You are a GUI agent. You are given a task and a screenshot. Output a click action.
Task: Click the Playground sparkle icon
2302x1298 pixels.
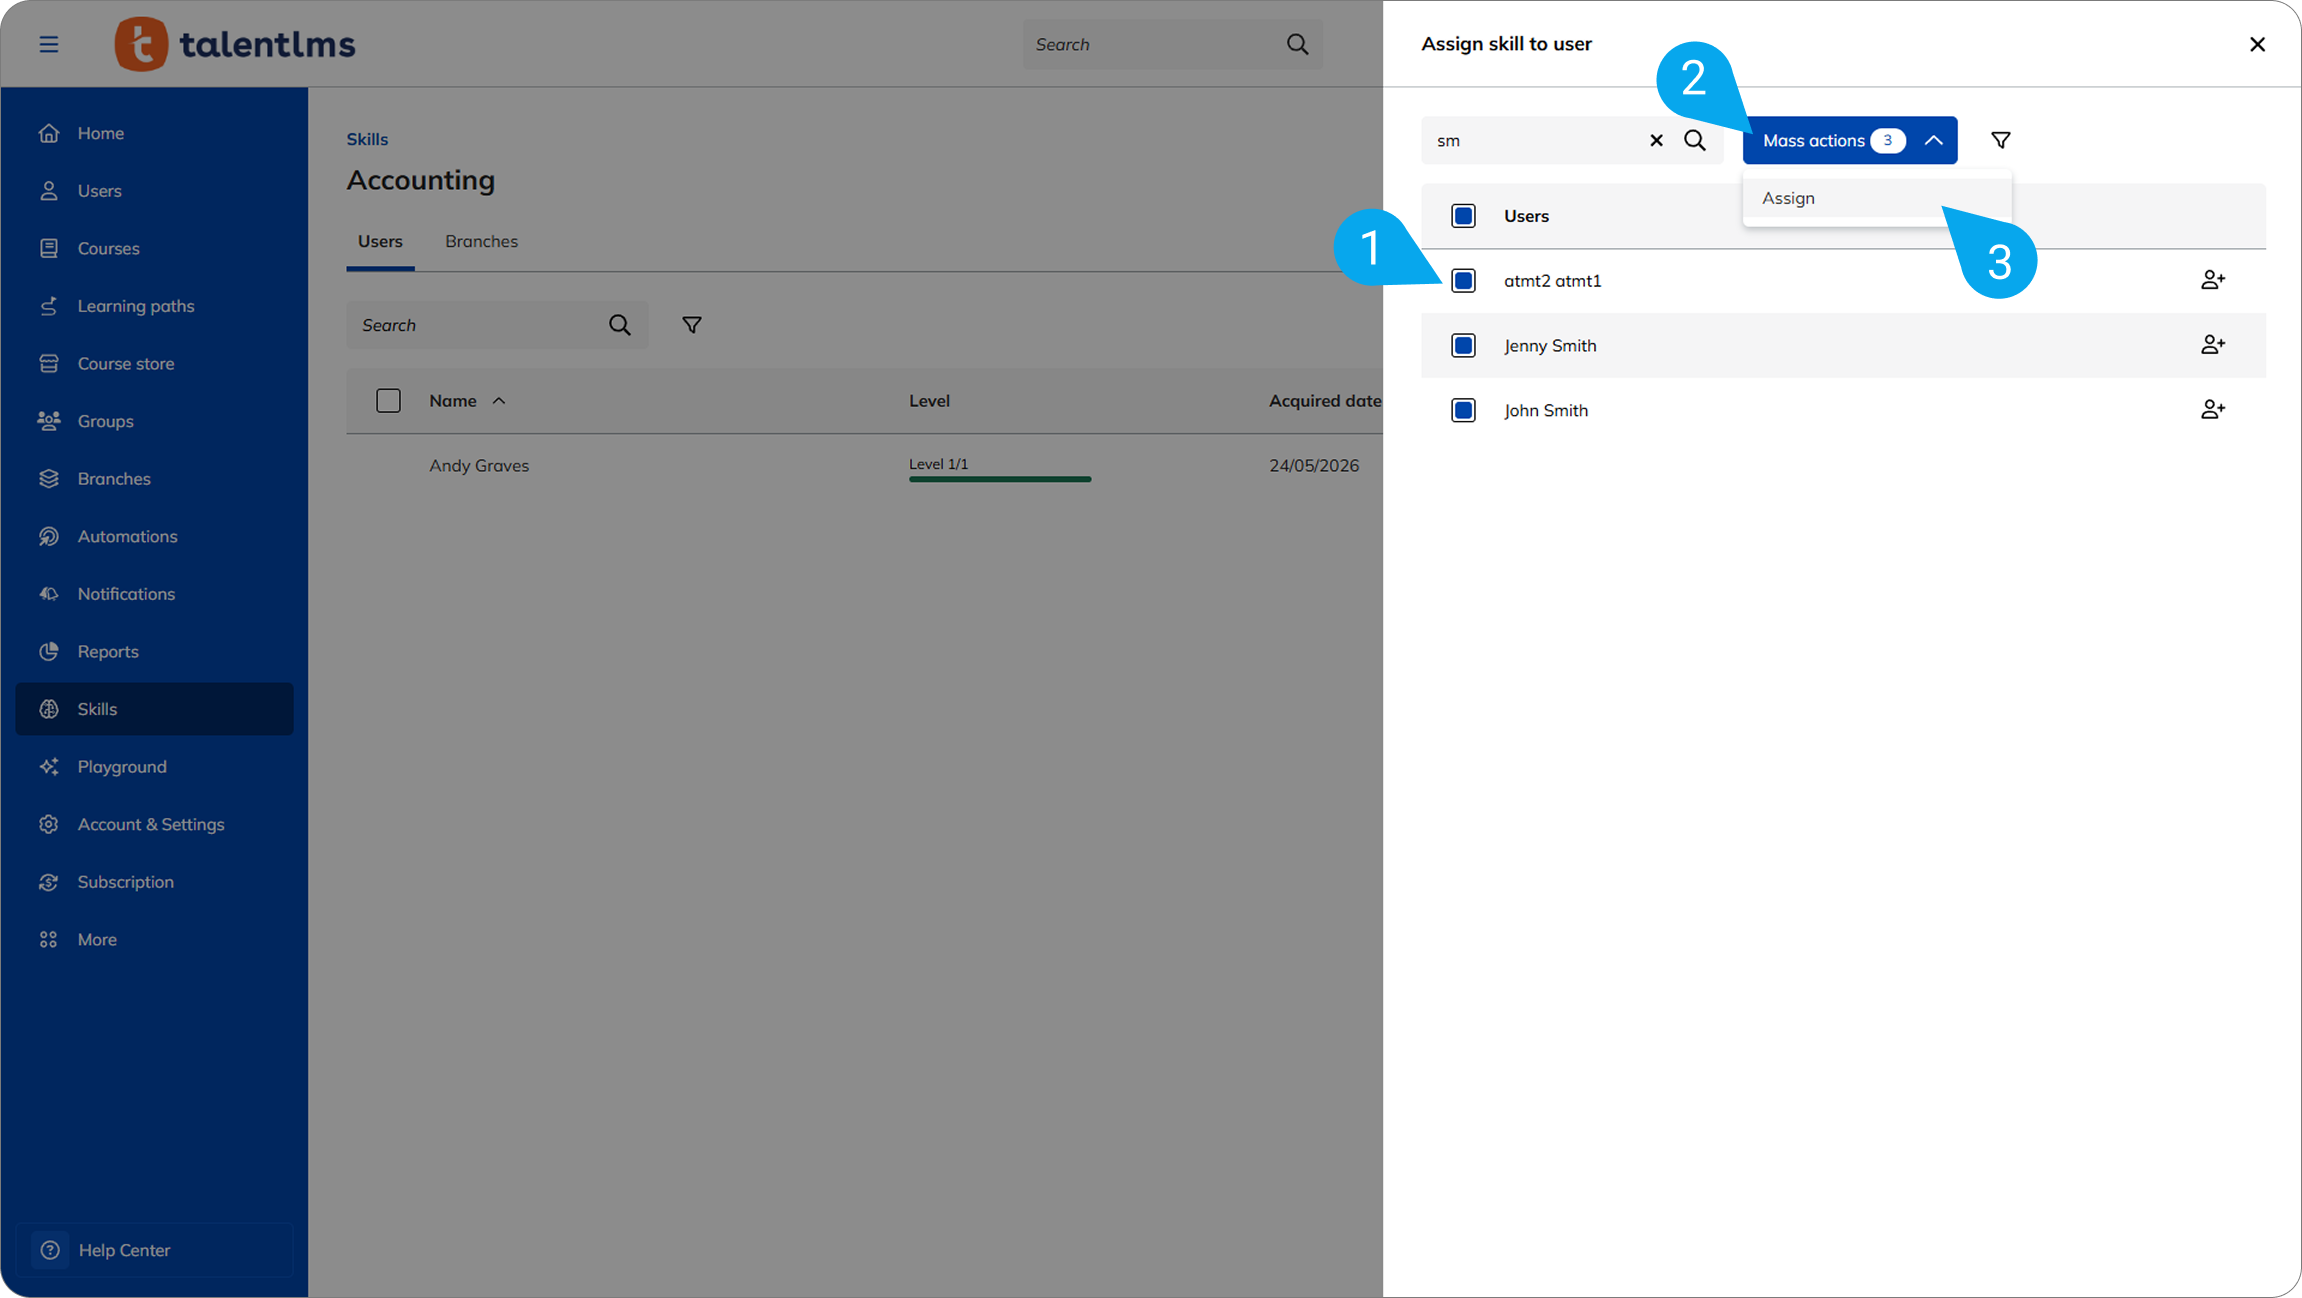coord(49,767)
